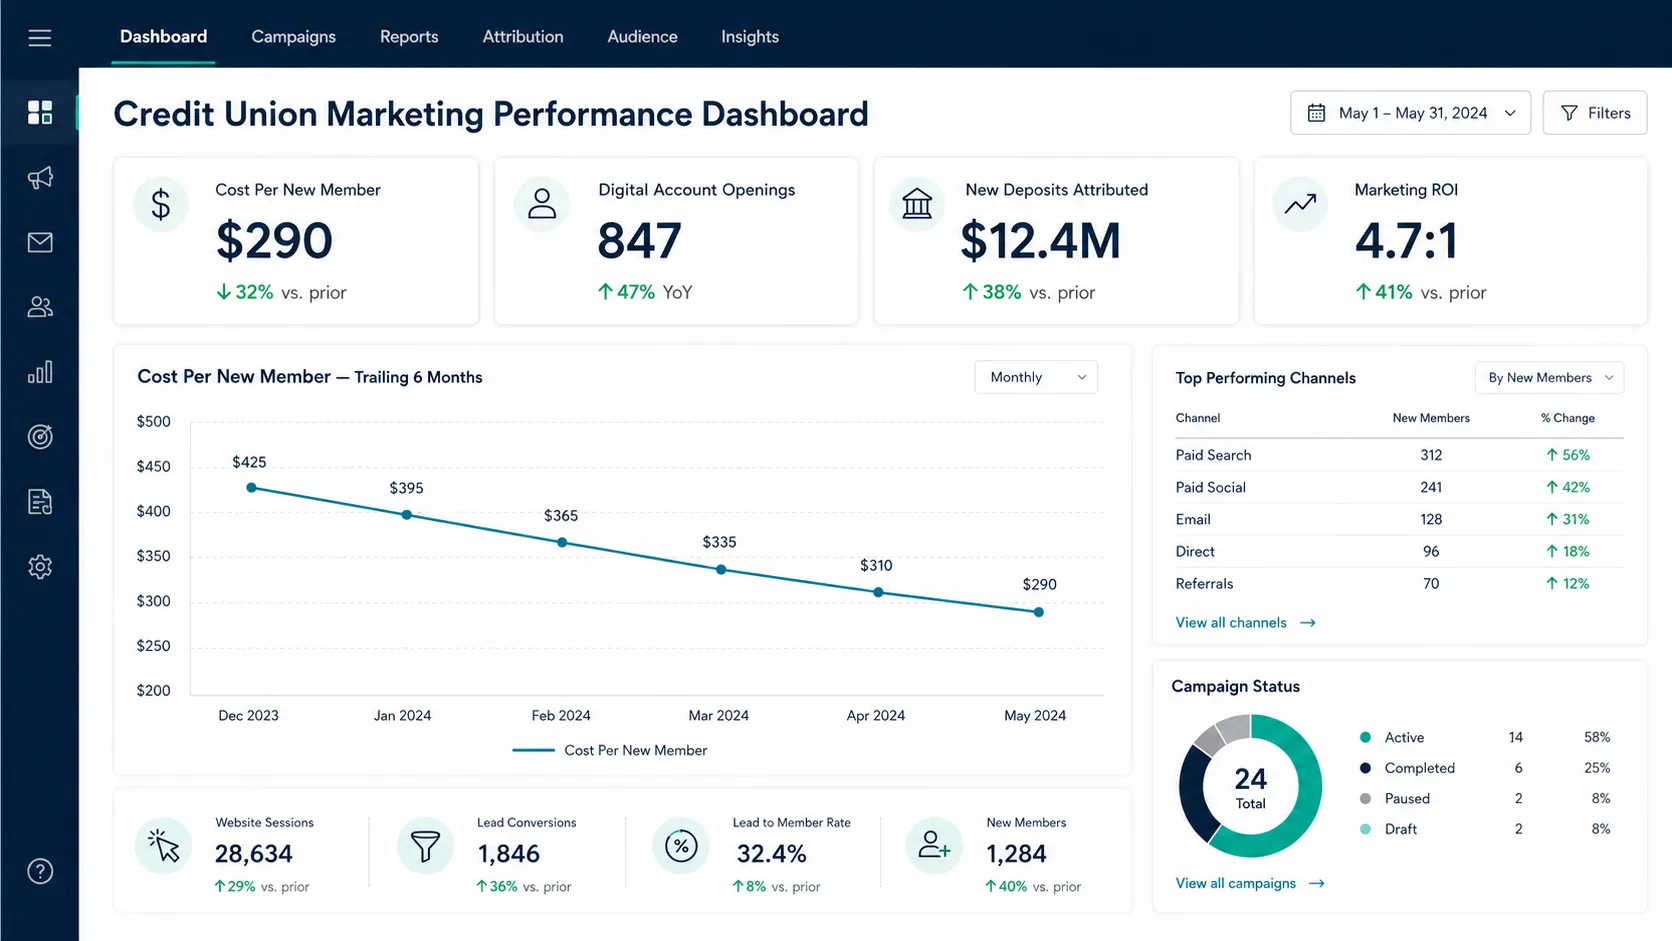This screenshot has height=941, width=1672.
Task: Select the dashboard grid sidebar icon
Action: click(x=40, y=112)
